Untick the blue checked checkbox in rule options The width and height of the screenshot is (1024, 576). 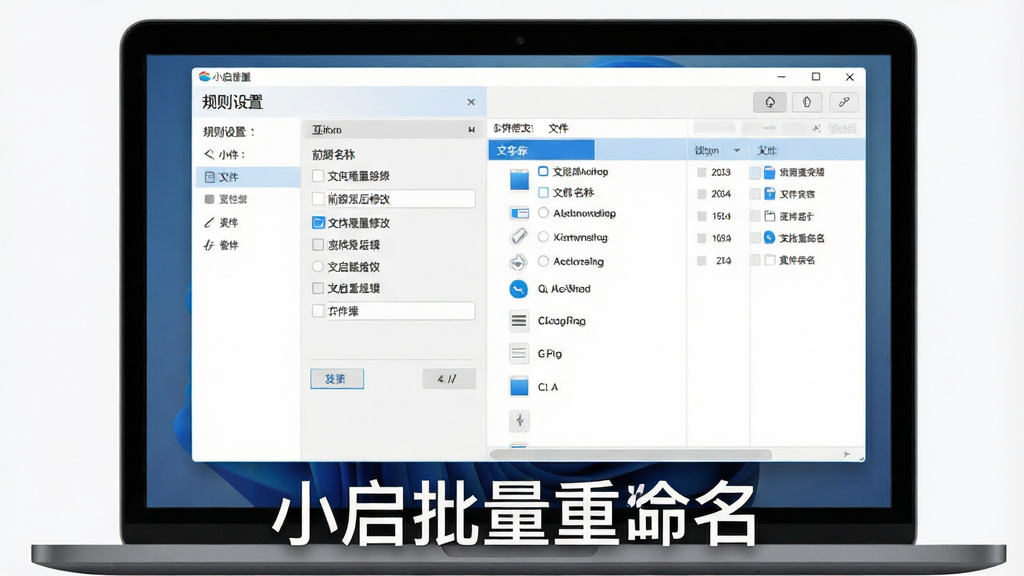point(318,223)
